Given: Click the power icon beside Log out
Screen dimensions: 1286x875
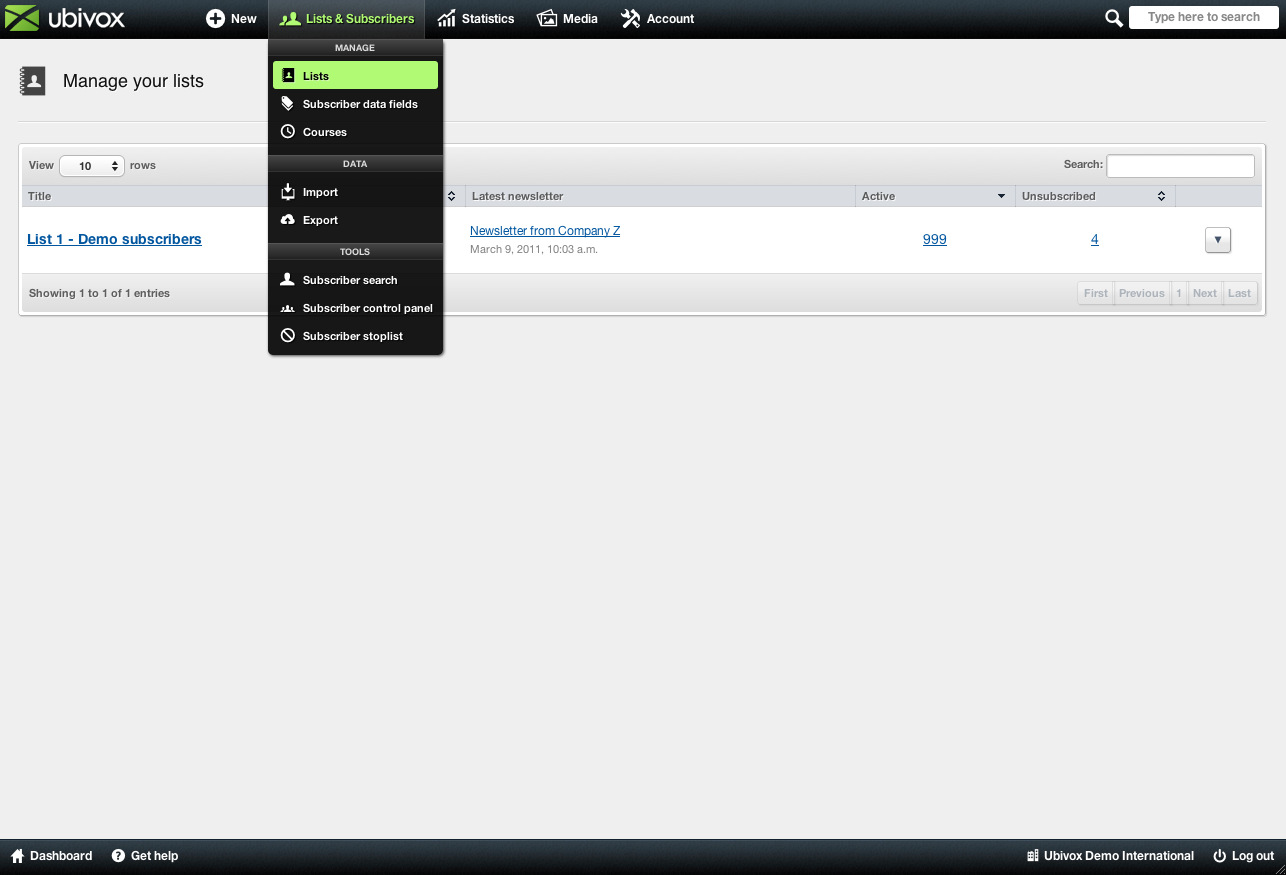Looking at the screenshot, I should coord(1219,856).
